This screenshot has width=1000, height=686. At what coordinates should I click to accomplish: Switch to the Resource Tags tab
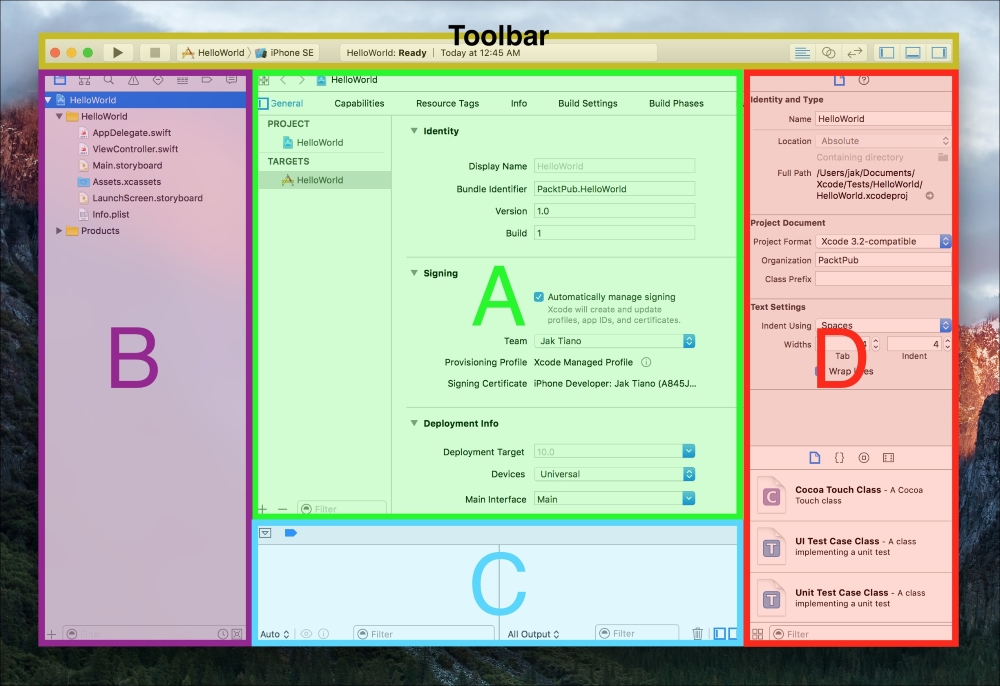pyautogui.click(x=447, y=103)
